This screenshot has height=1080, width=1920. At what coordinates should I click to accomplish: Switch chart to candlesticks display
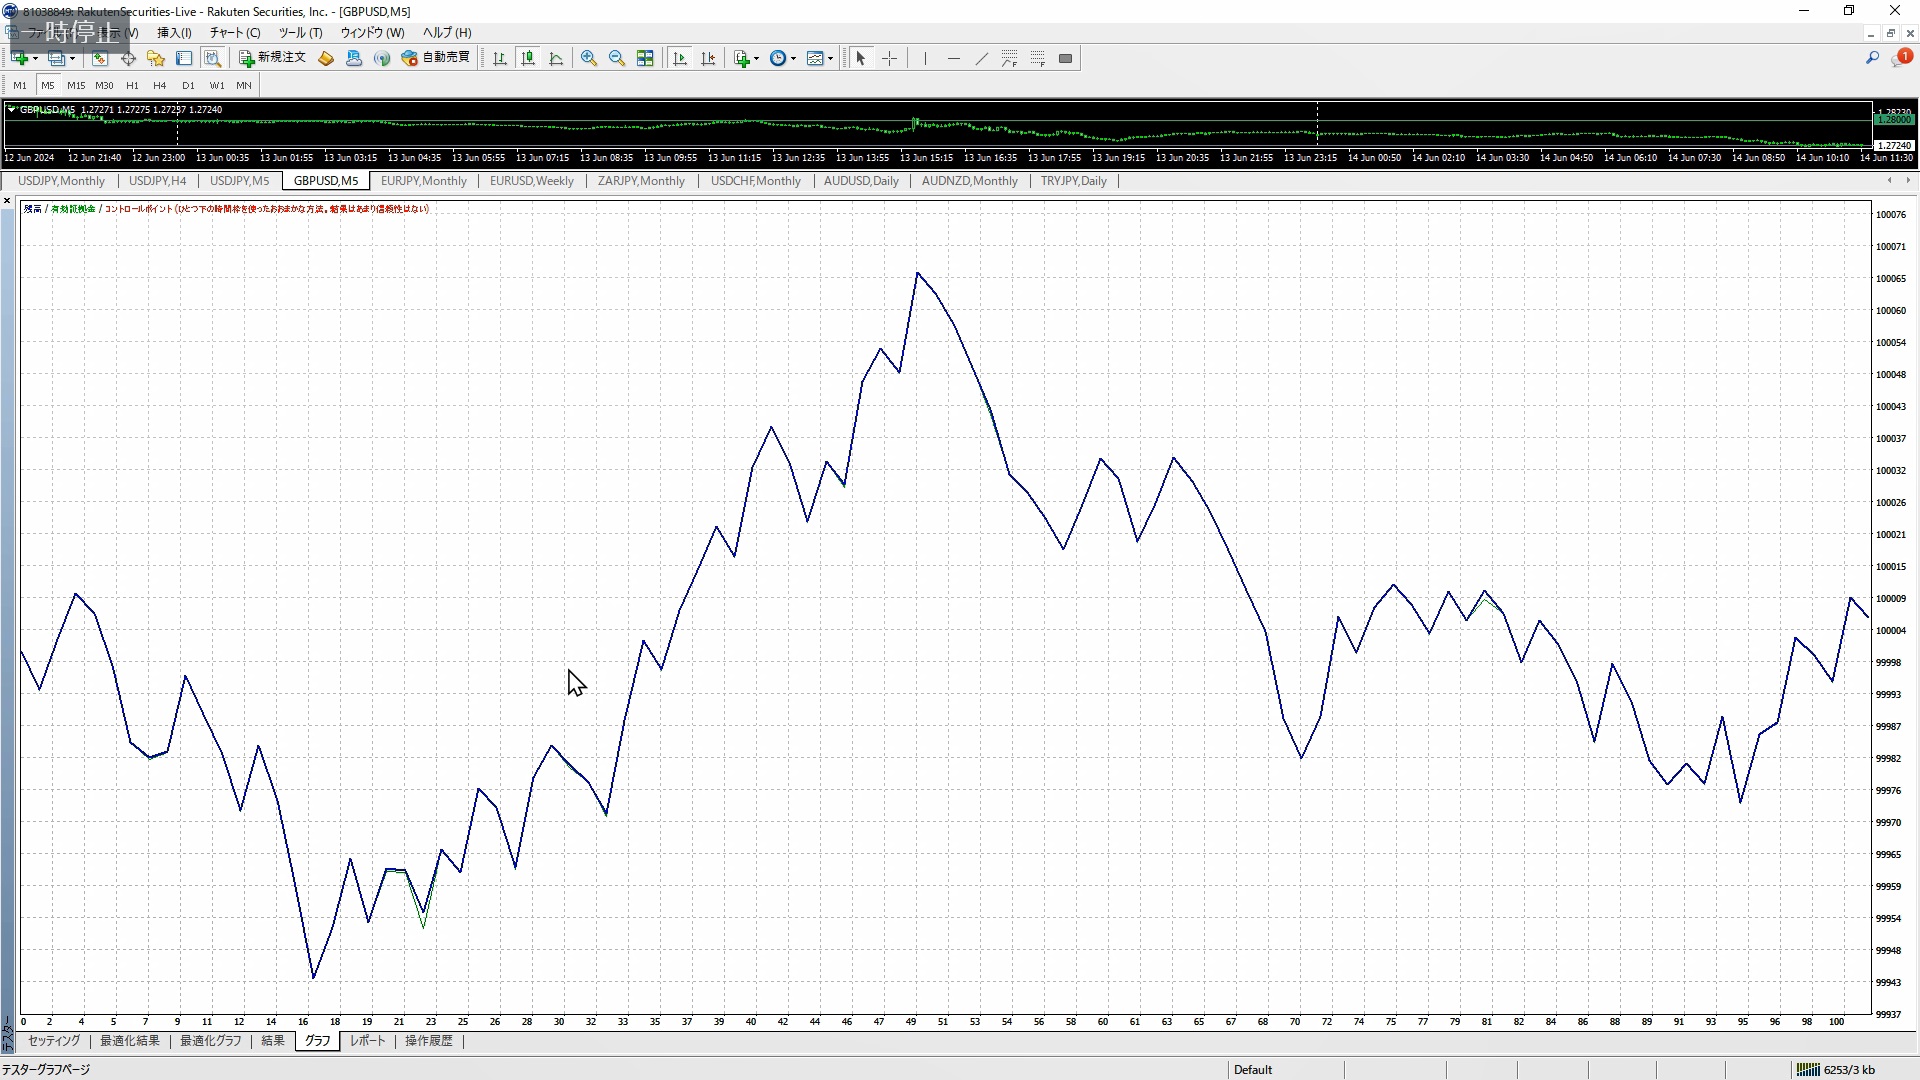click(528, 58)
